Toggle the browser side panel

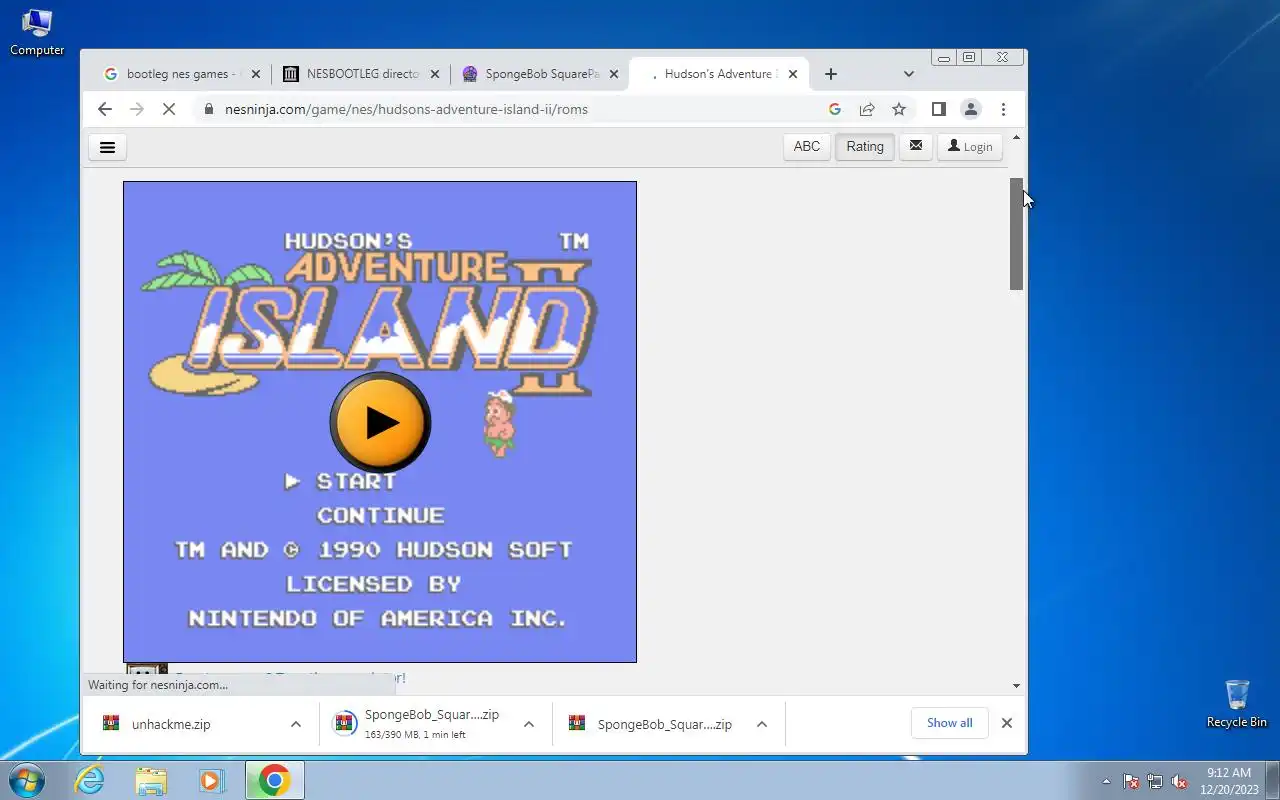(938, 109)
